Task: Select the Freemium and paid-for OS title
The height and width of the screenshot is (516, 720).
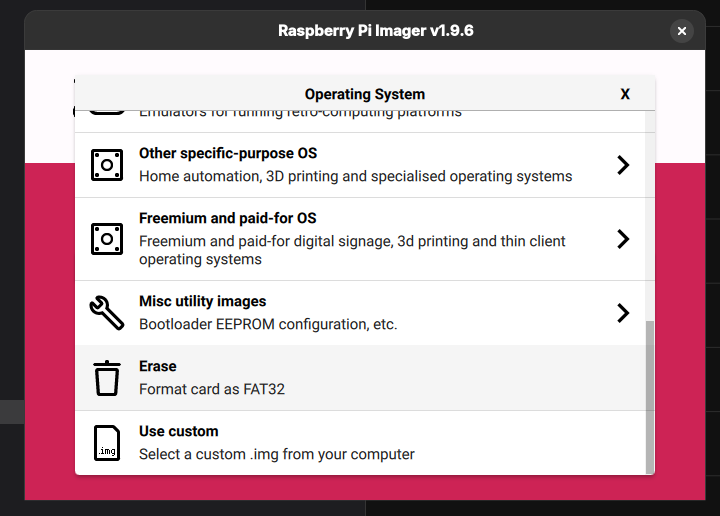Action: [x=228, y=218]
